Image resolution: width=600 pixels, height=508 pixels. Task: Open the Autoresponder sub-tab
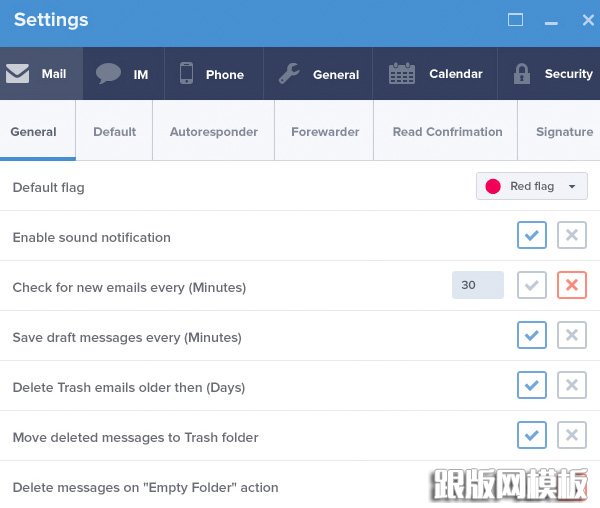click(214, 130)
